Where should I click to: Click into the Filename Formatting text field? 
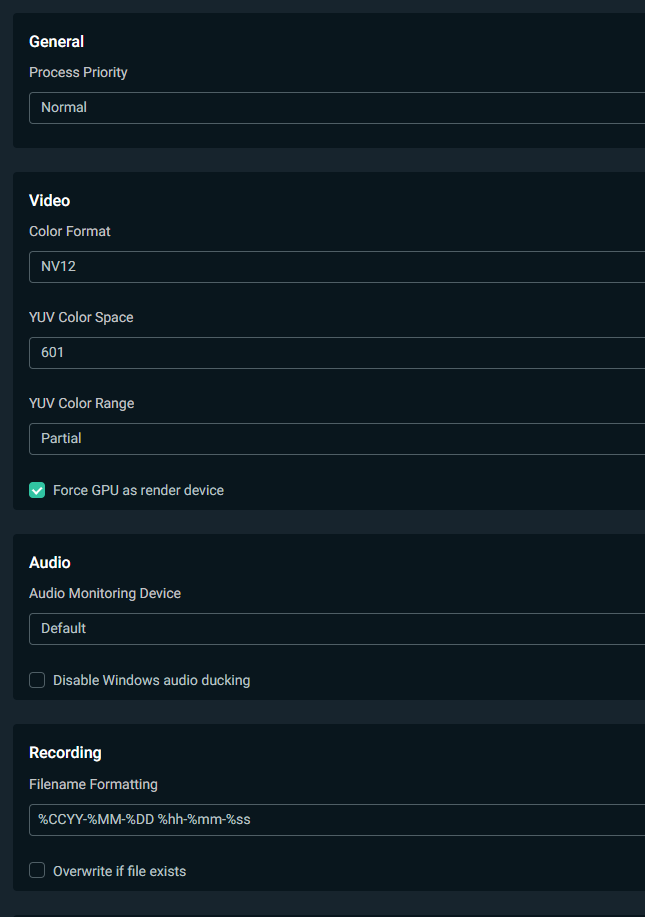(337, 820)
